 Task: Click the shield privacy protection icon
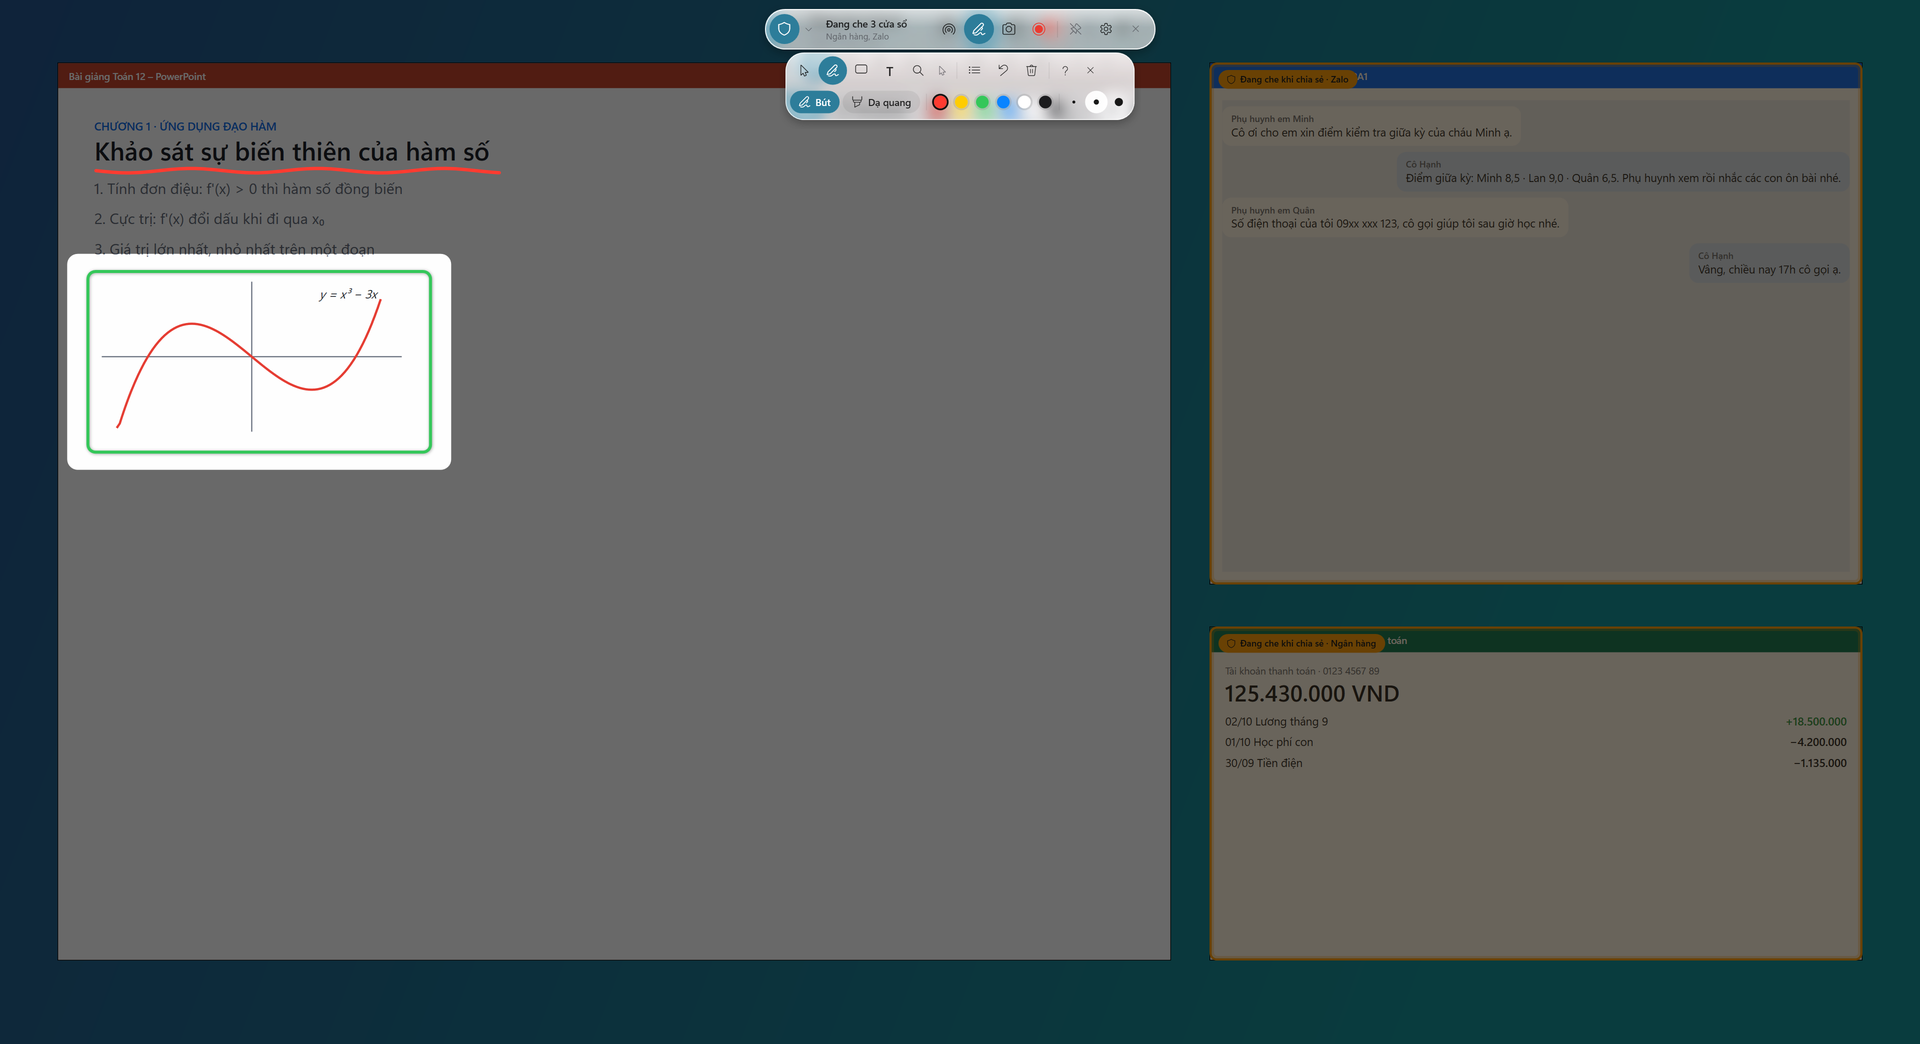(784, 29)
